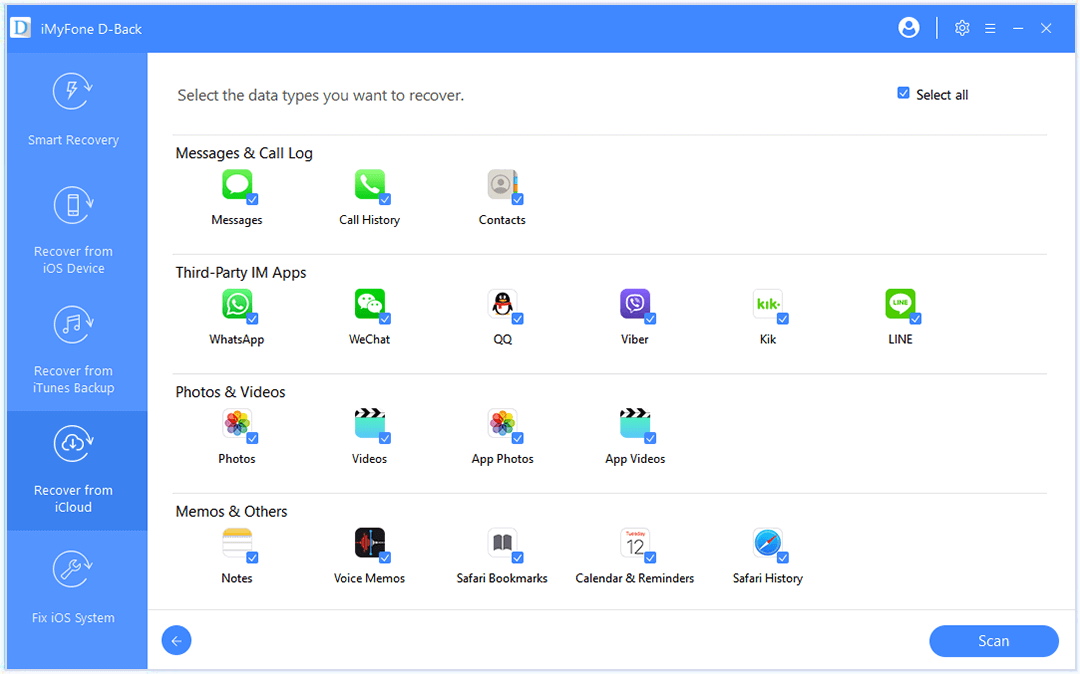Select the WeChat data type icon
The width and height of the screenshot is (1080, 674).
coord(369,304)
